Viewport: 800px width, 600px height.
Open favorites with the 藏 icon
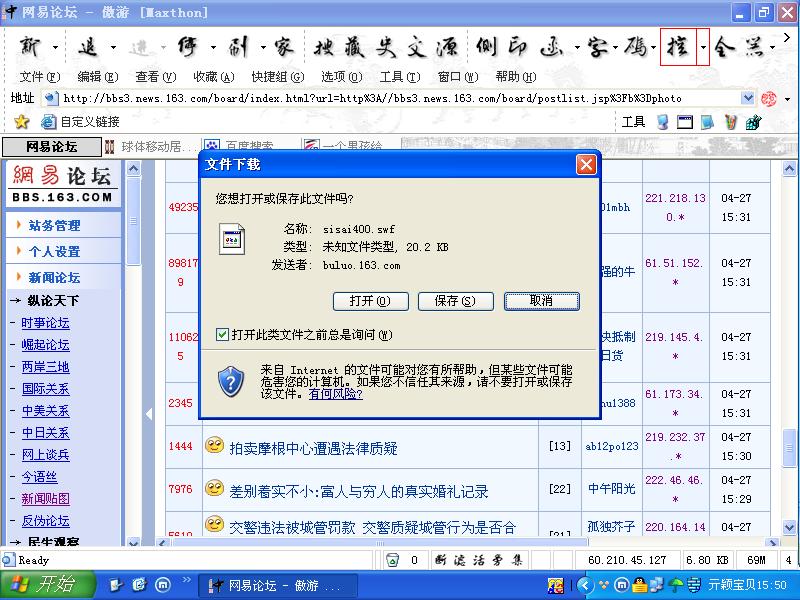(355, 47)
